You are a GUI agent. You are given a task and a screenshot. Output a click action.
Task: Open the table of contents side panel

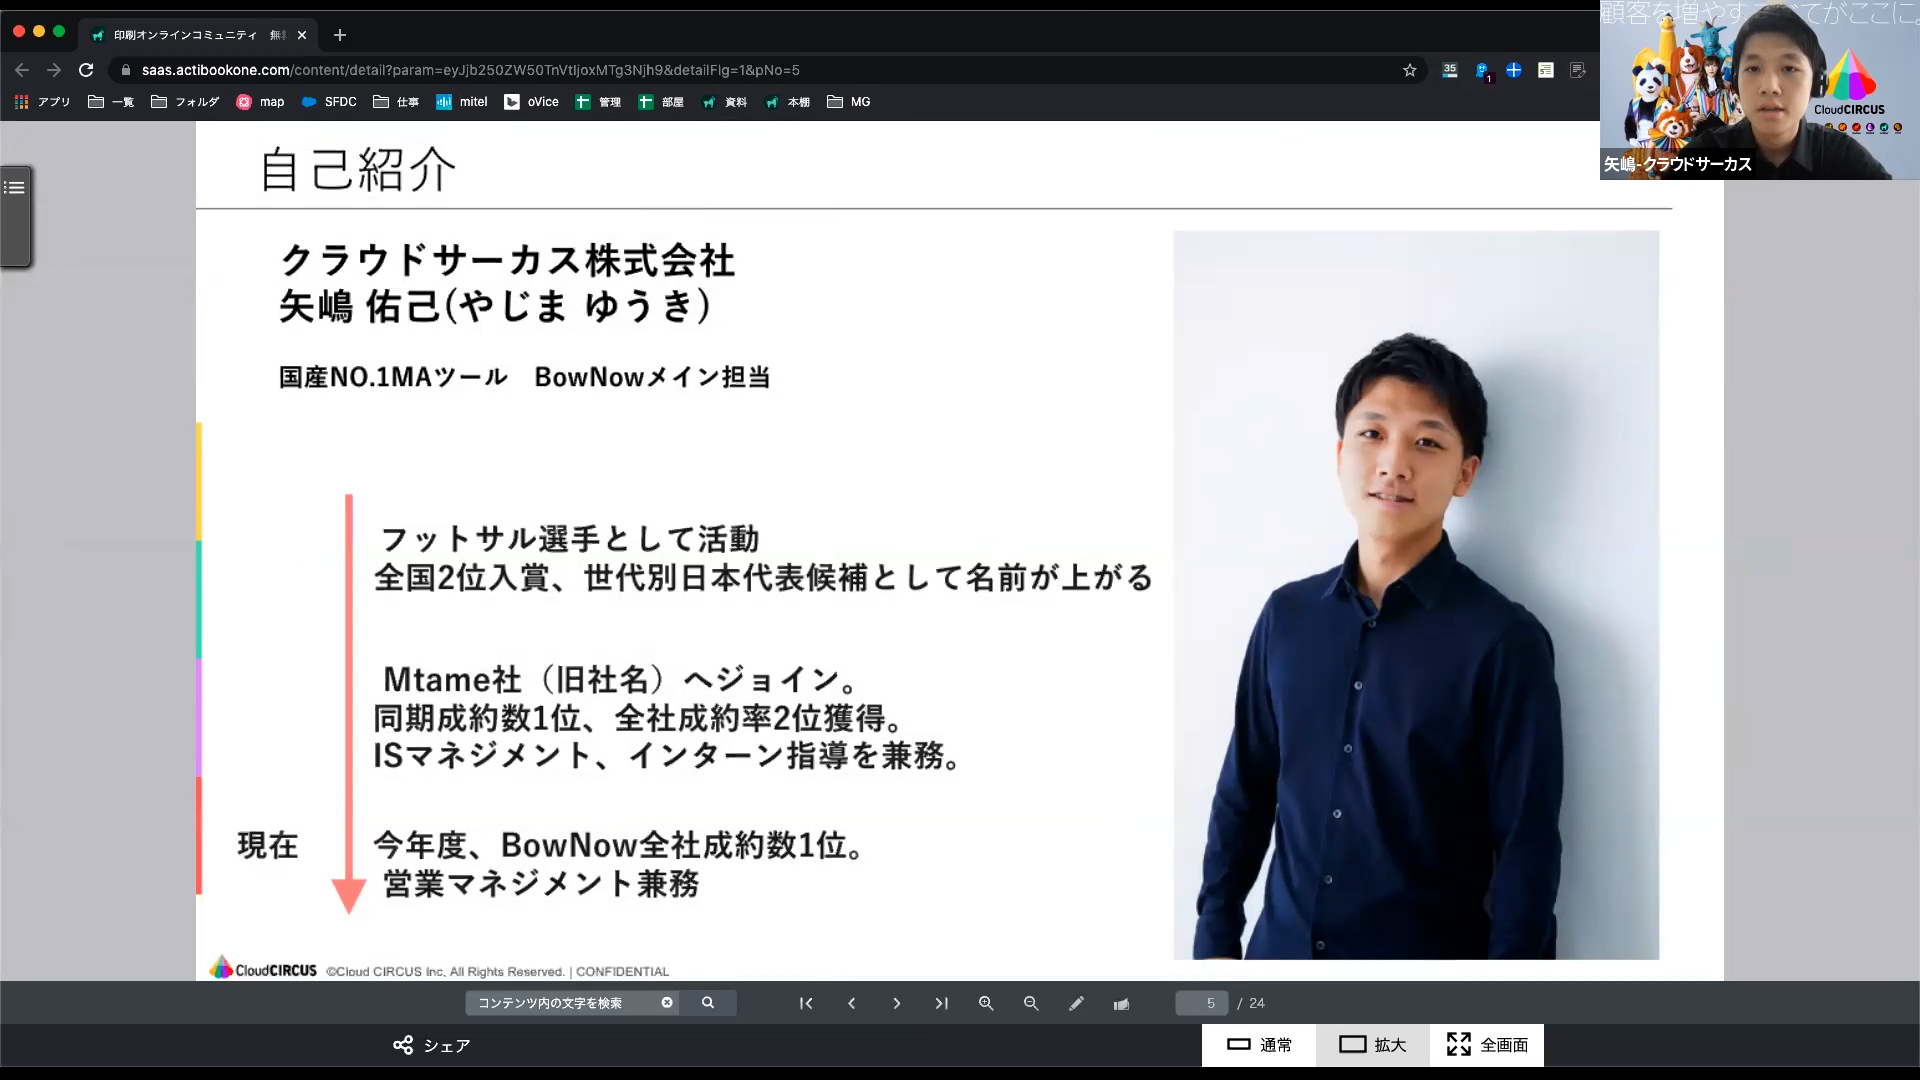pos(15,188)
